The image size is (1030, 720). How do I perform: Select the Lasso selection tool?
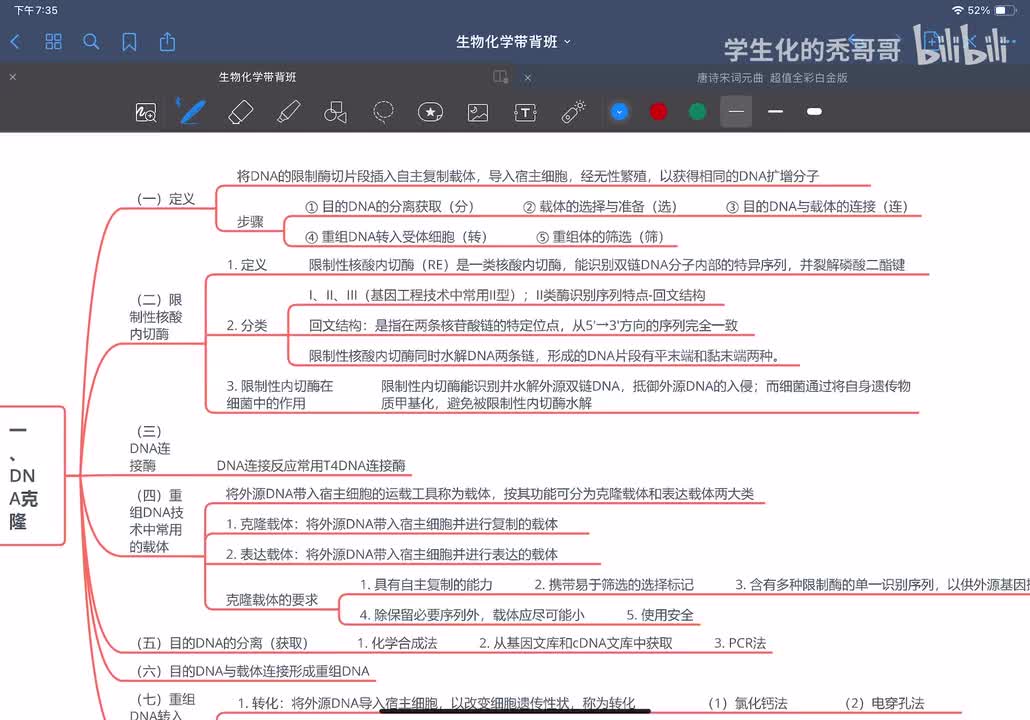coord(383,112)
